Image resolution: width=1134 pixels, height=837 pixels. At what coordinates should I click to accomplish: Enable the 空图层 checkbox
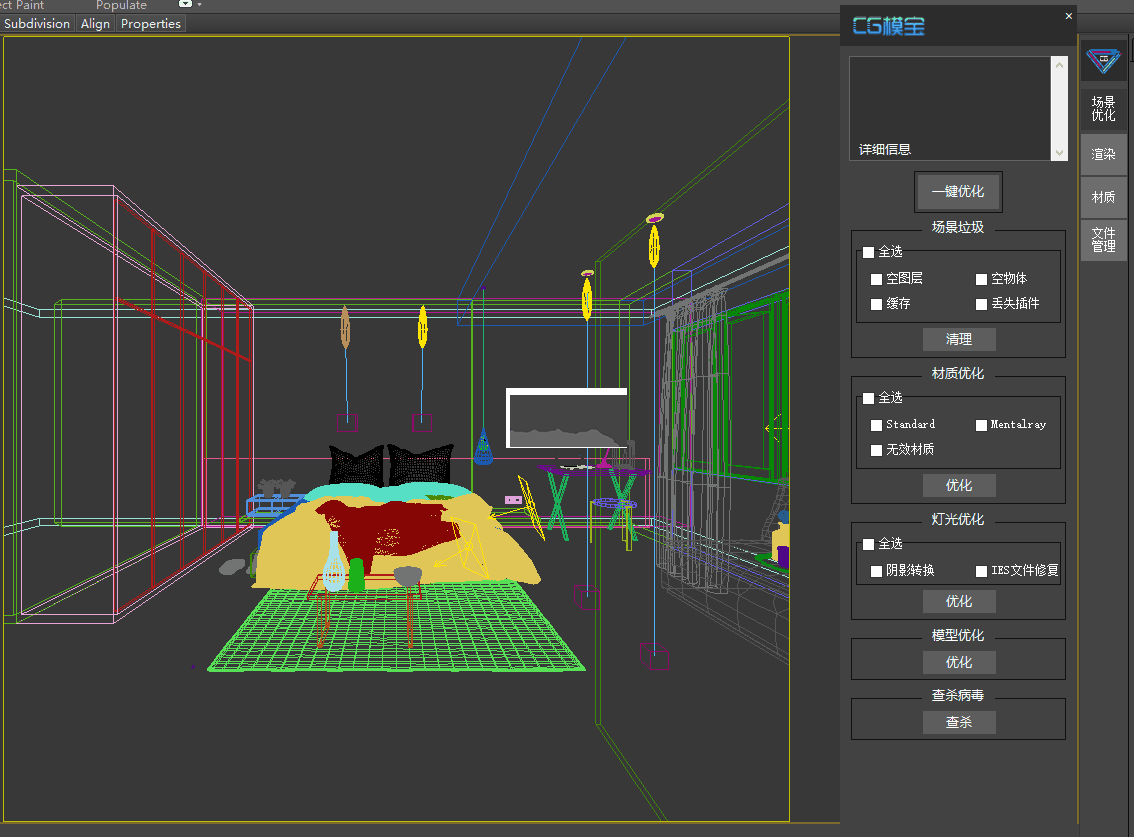pos(877,279)
